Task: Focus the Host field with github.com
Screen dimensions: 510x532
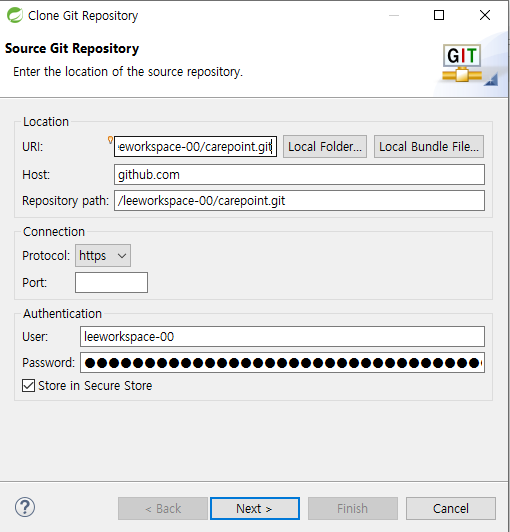Action: coord(299,175)
